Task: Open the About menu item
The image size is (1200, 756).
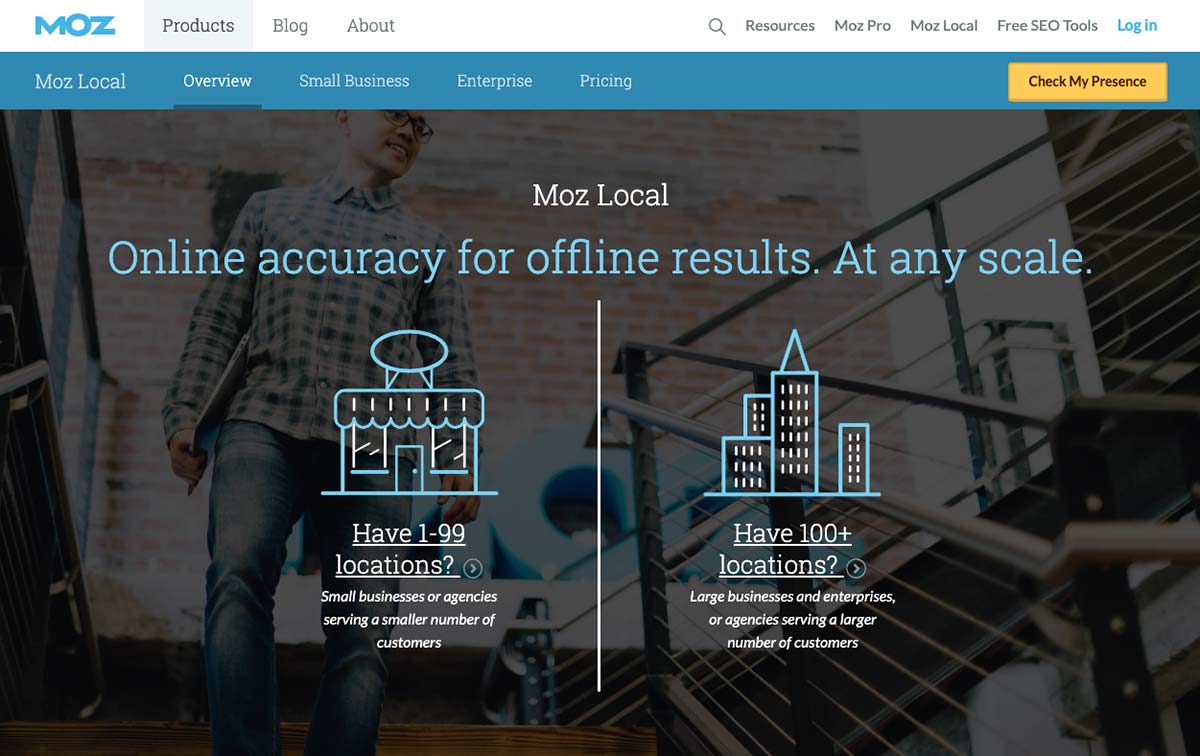Action: [x=371, y=26]
